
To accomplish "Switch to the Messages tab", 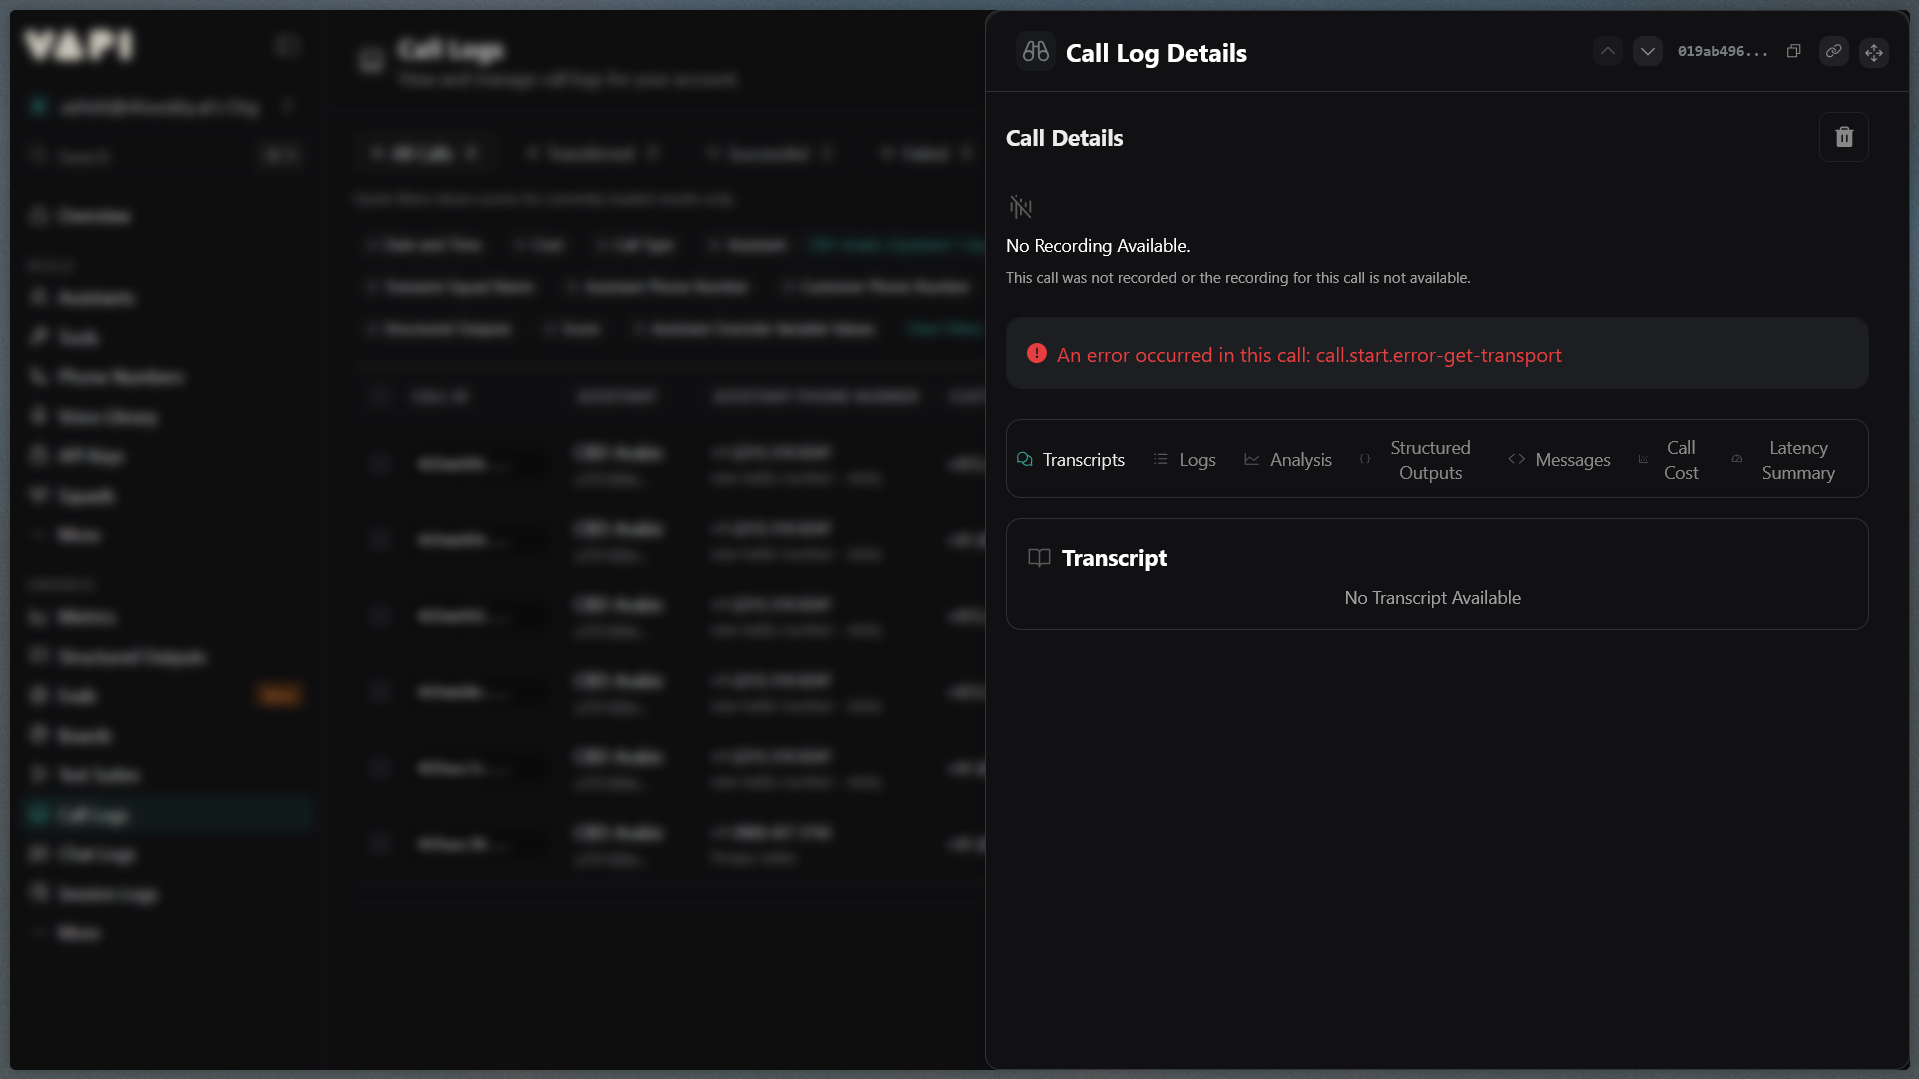I will [1560, 459].
